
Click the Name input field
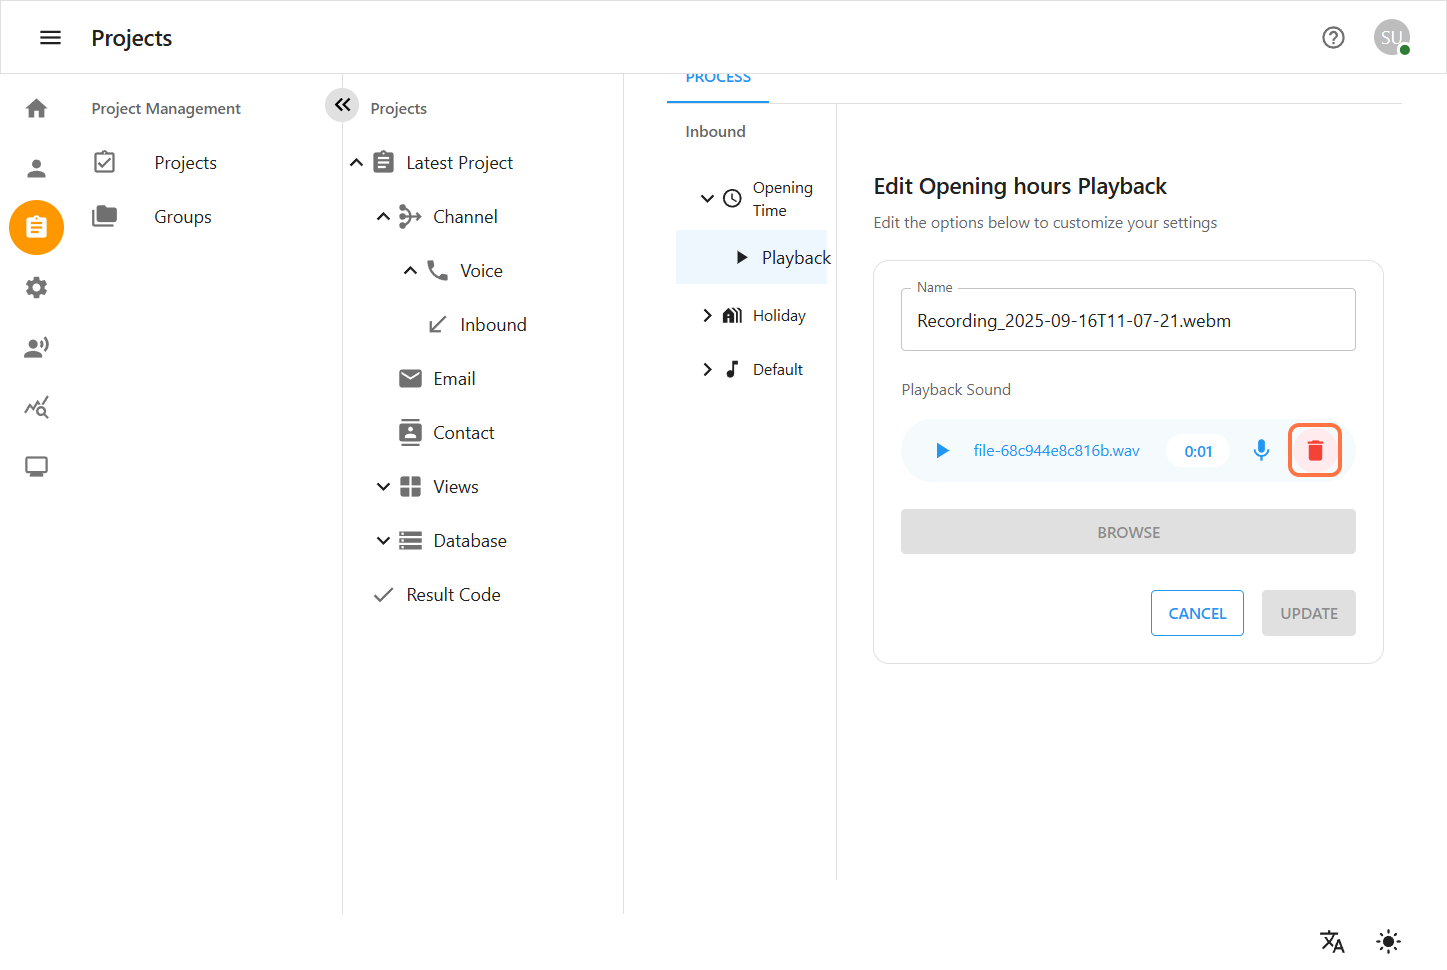coord(1128,321)
